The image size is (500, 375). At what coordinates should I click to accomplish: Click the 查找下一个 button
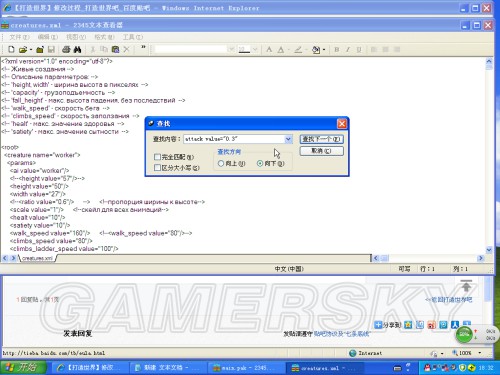321,139
